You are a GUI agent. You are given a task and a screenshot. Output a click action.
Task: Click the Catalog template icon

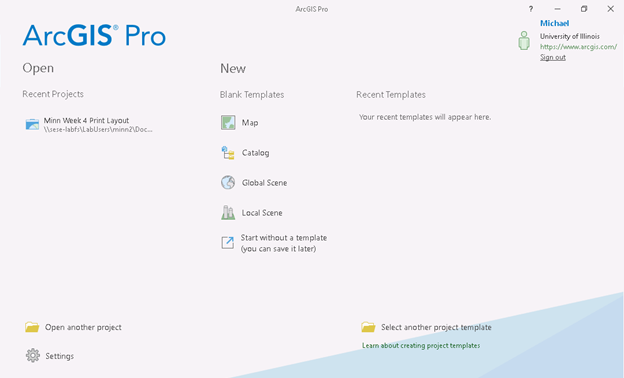click(228, 153)
